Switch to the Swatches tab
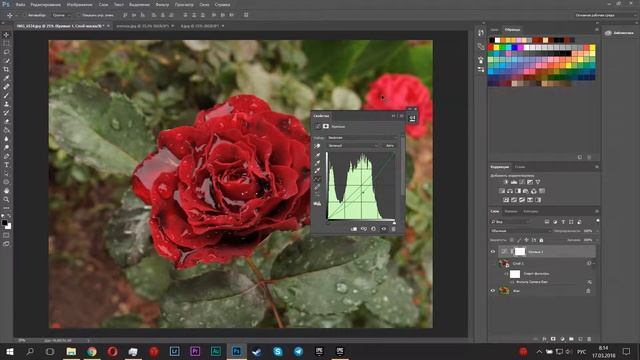 pyautogui.click(x=512, y=30)
